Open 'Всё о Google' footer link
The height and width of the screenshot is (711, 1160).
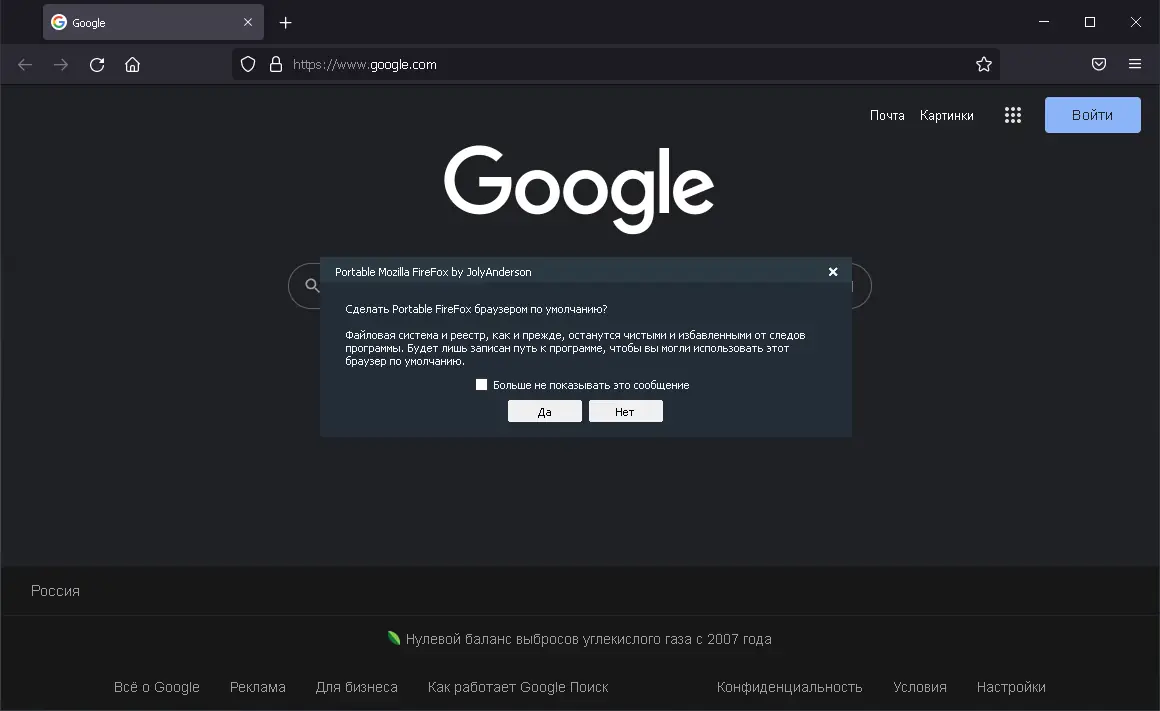point(157,687)
